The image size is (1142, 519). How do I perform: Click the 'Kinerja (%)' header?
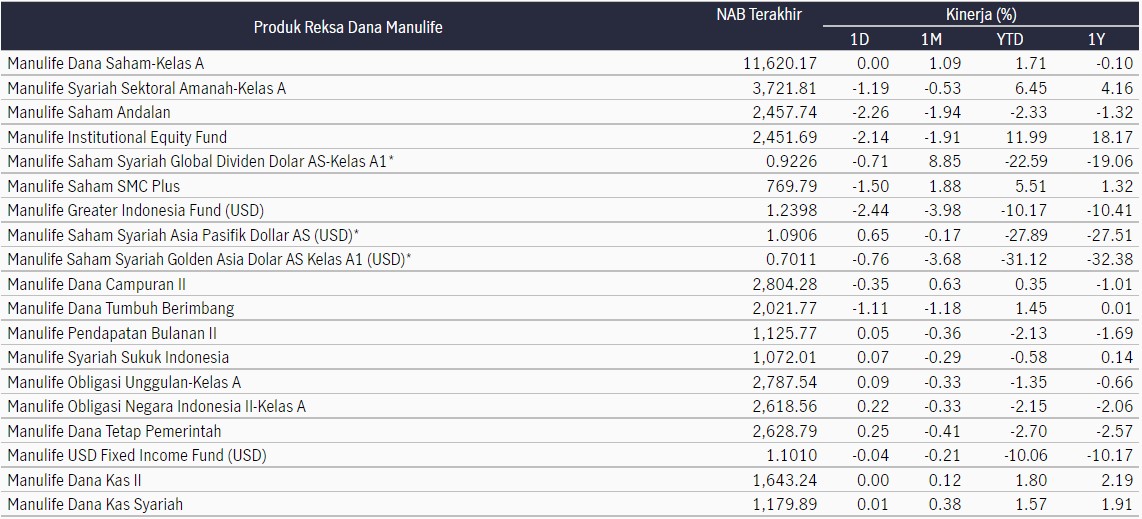[981, 15]
